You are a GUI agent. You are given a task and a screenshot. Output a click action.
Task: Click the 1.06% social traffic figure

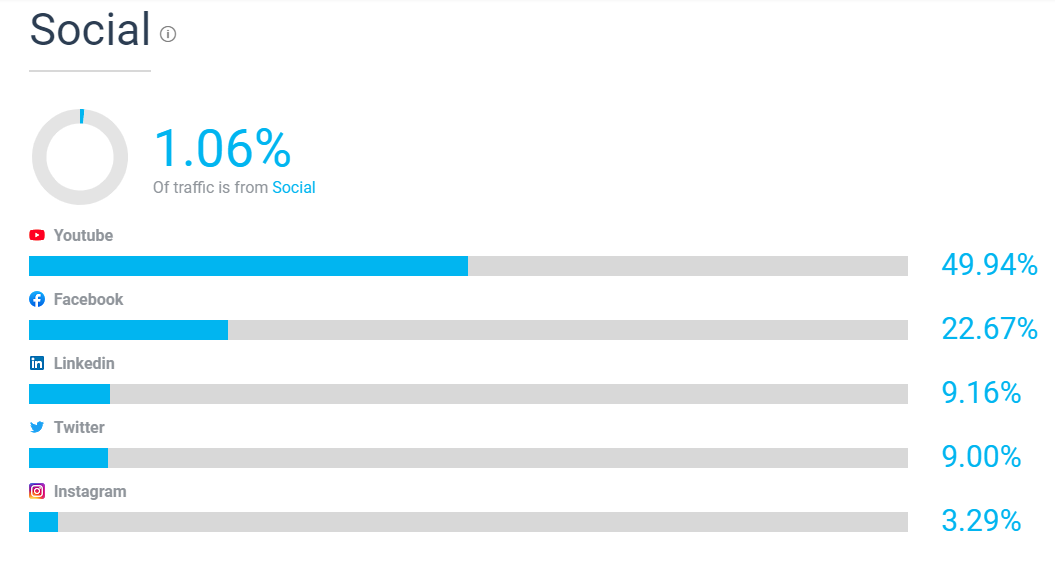[x=223, y=148]
